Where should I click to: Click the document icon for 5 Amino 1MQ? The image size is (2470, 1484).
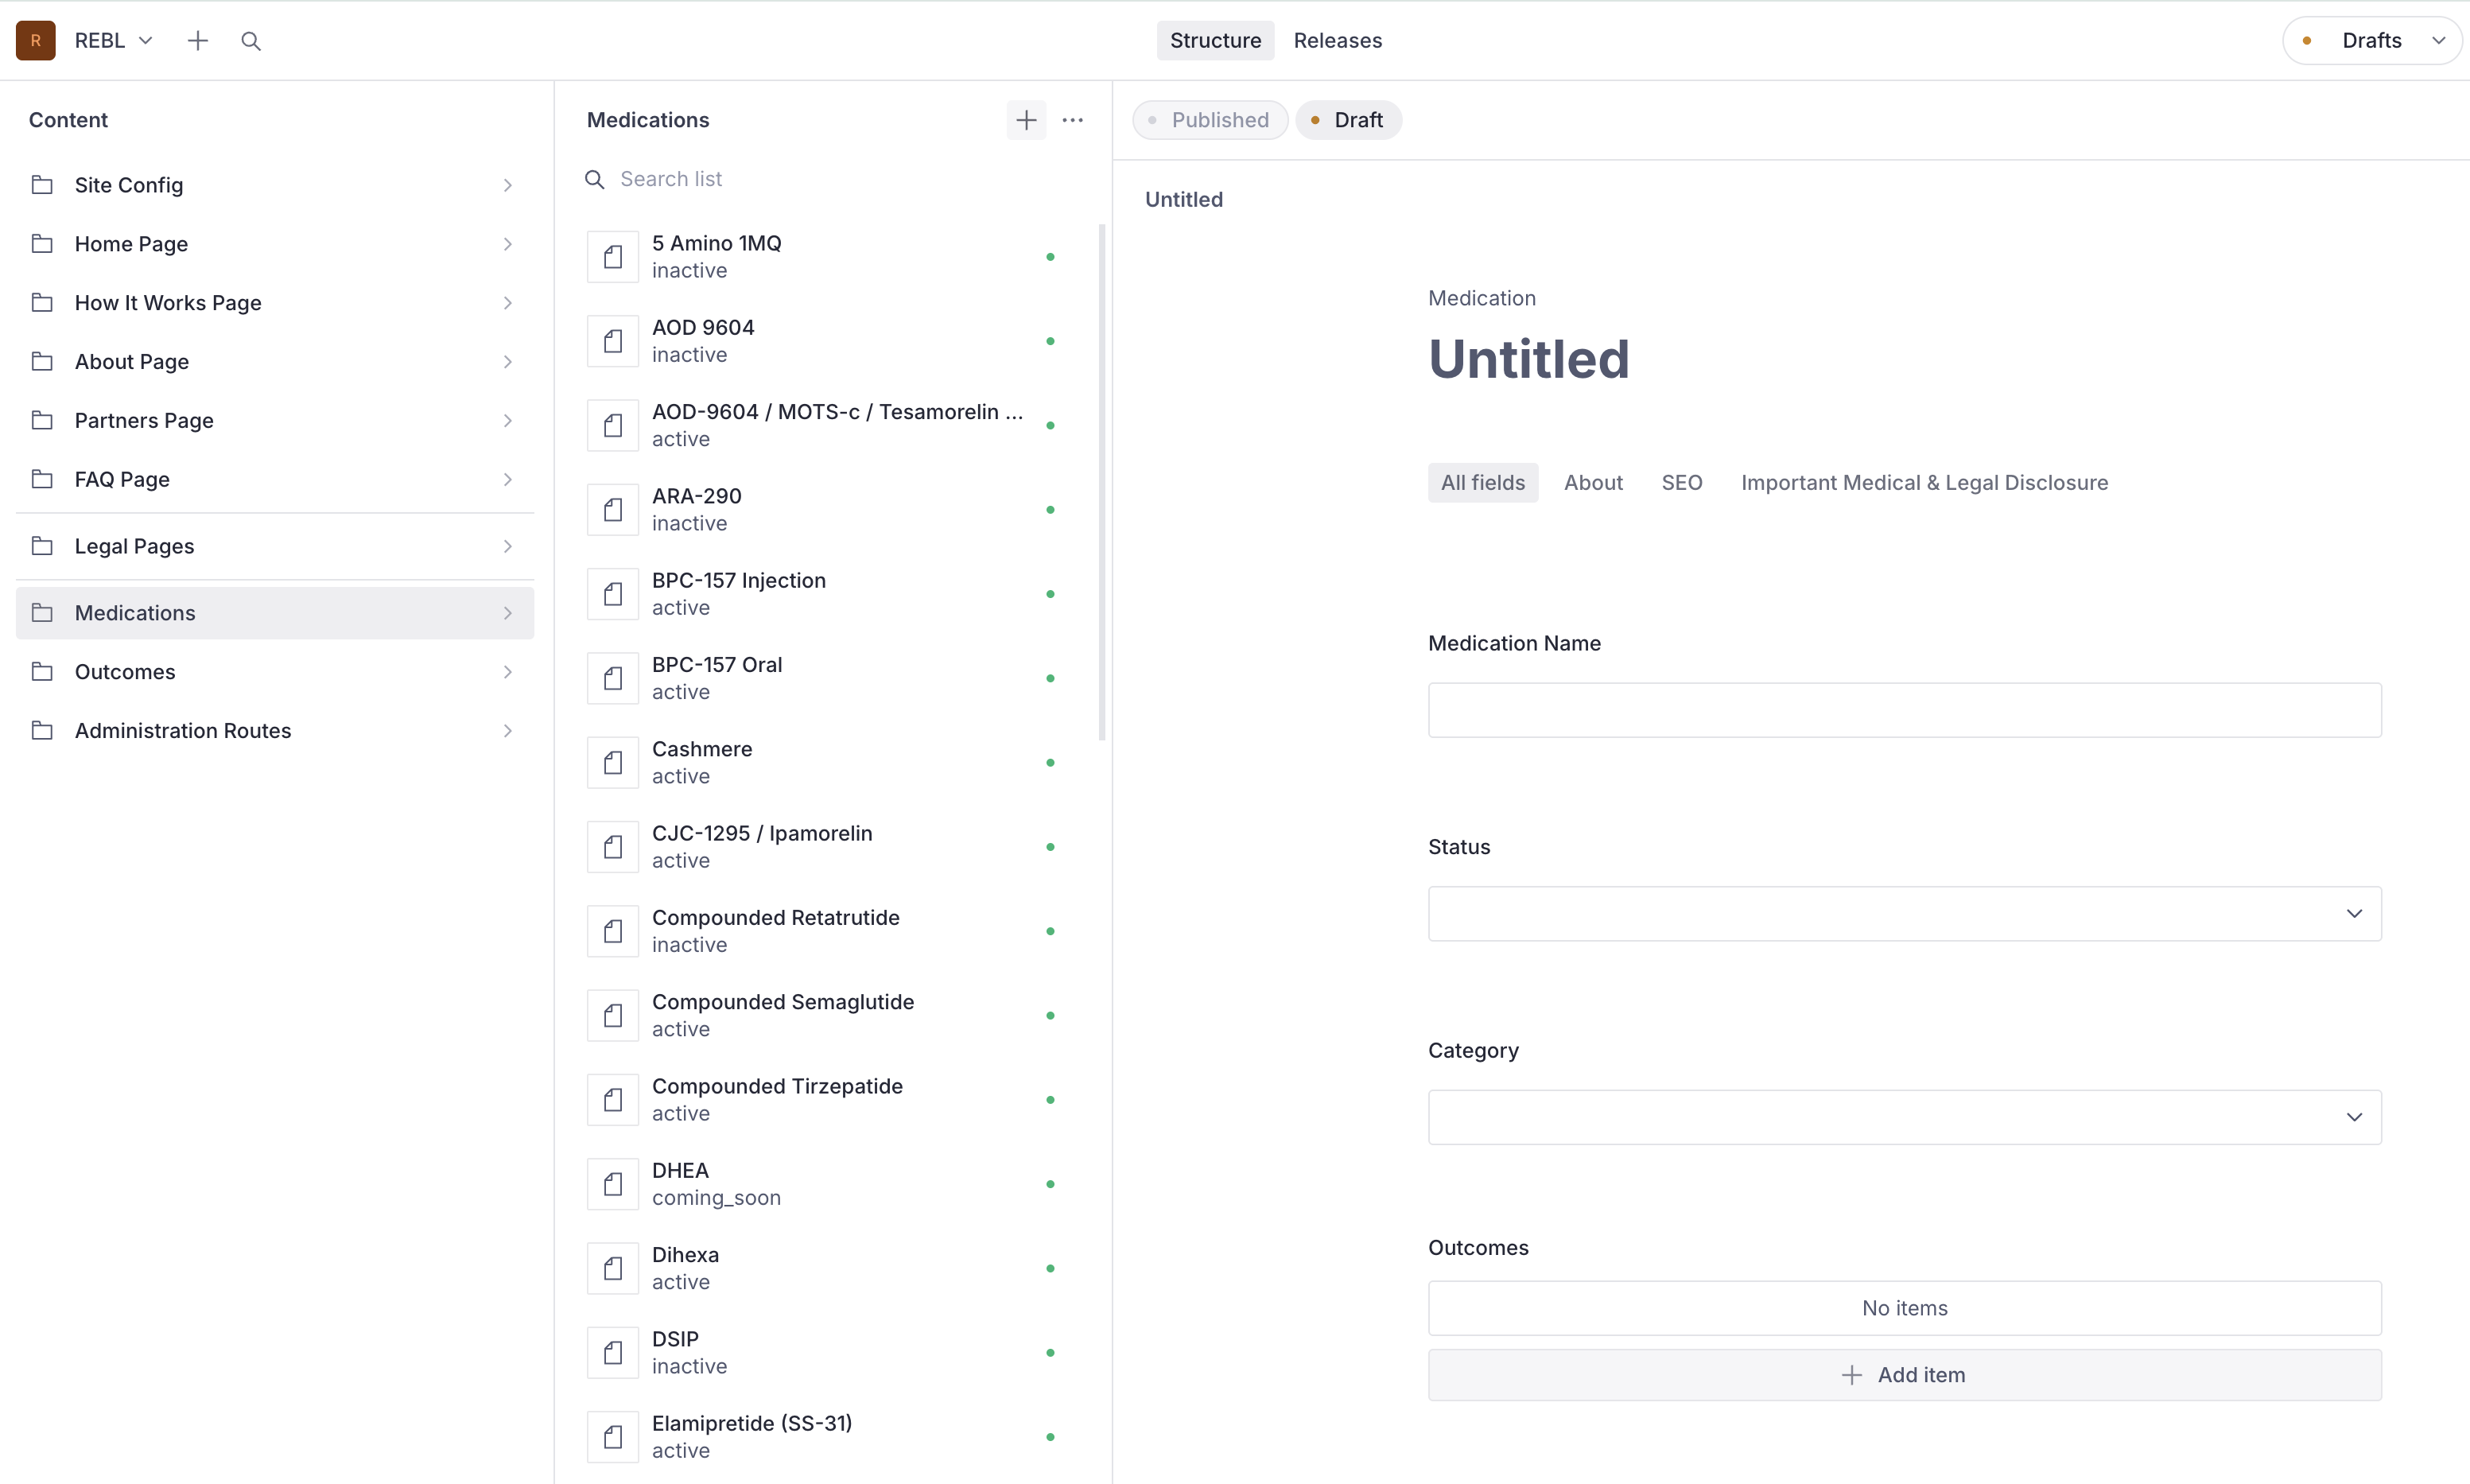pos(613,257)
